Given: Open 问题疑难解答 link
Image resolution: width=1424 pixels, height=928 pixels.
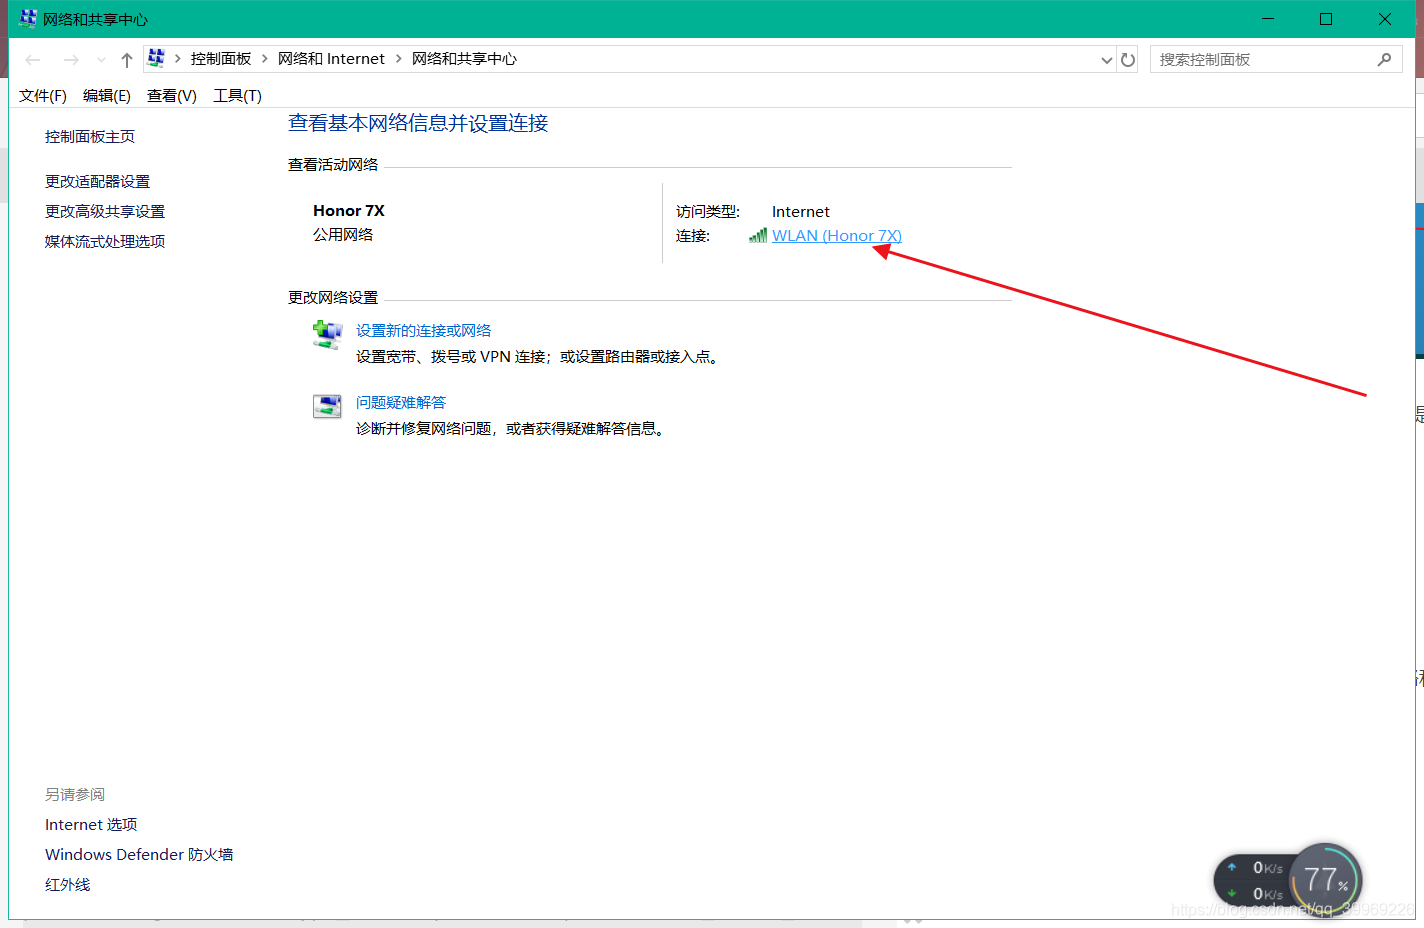Looking at the screenshot, I should click(x=401, y=403).
